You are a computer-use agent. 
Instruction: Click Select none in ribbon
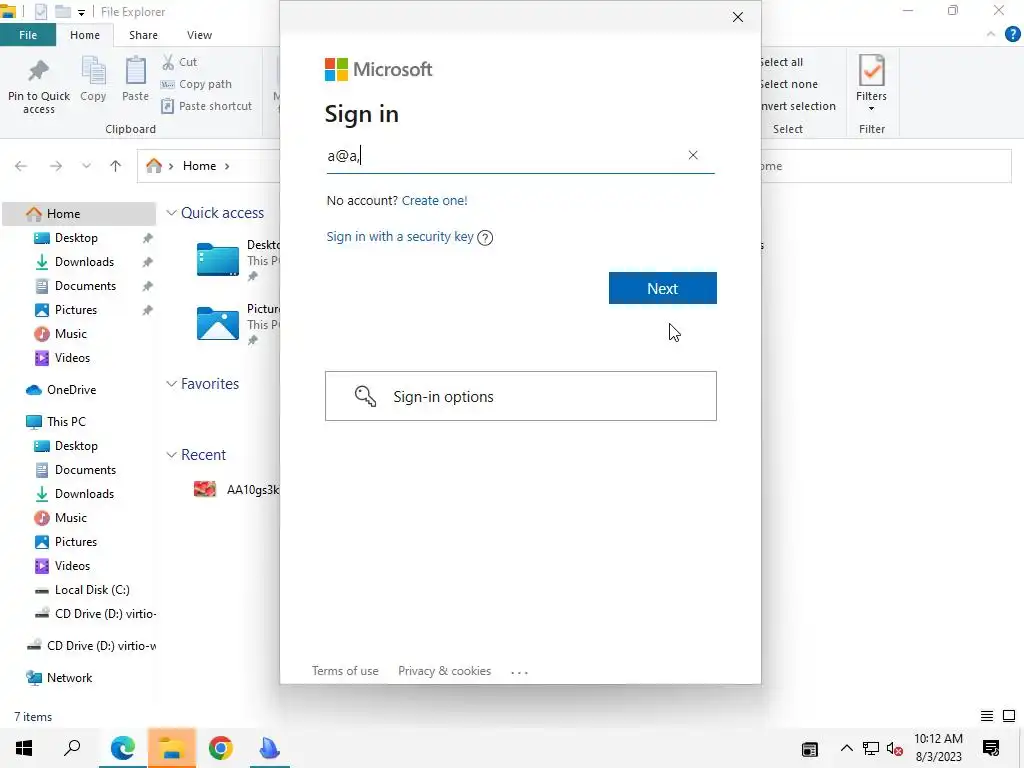[x=788, y=84]
